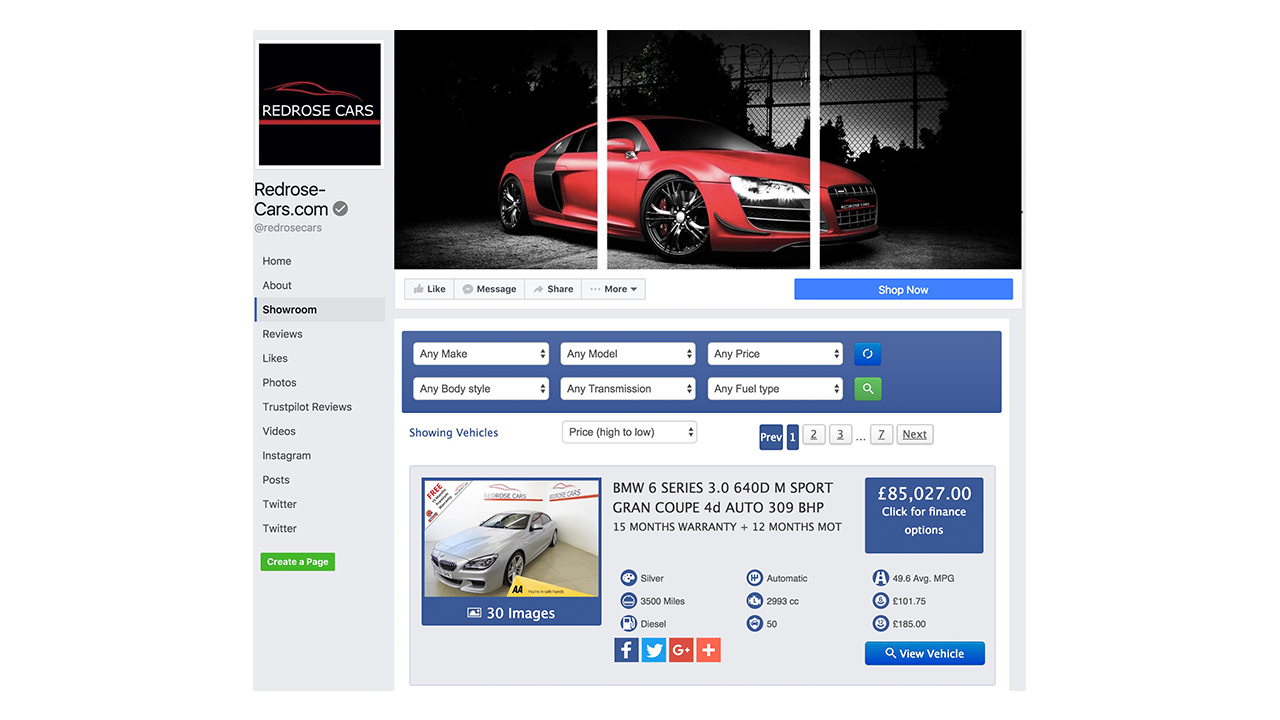The height and width of the screenshot is (720, 1280).
Task: Click the insurance group 50 icon
Action: tap(754, 624)
